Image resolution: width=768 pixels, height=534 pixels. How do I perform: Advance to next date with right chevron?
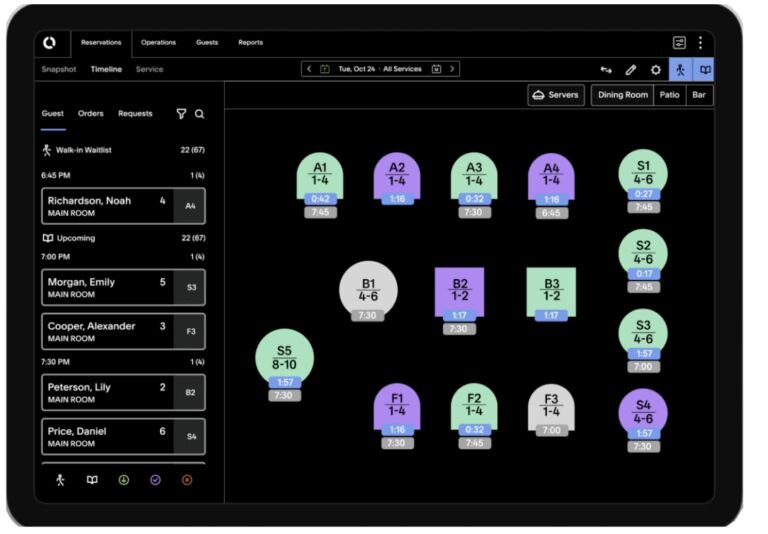click(x=452, y=69)
